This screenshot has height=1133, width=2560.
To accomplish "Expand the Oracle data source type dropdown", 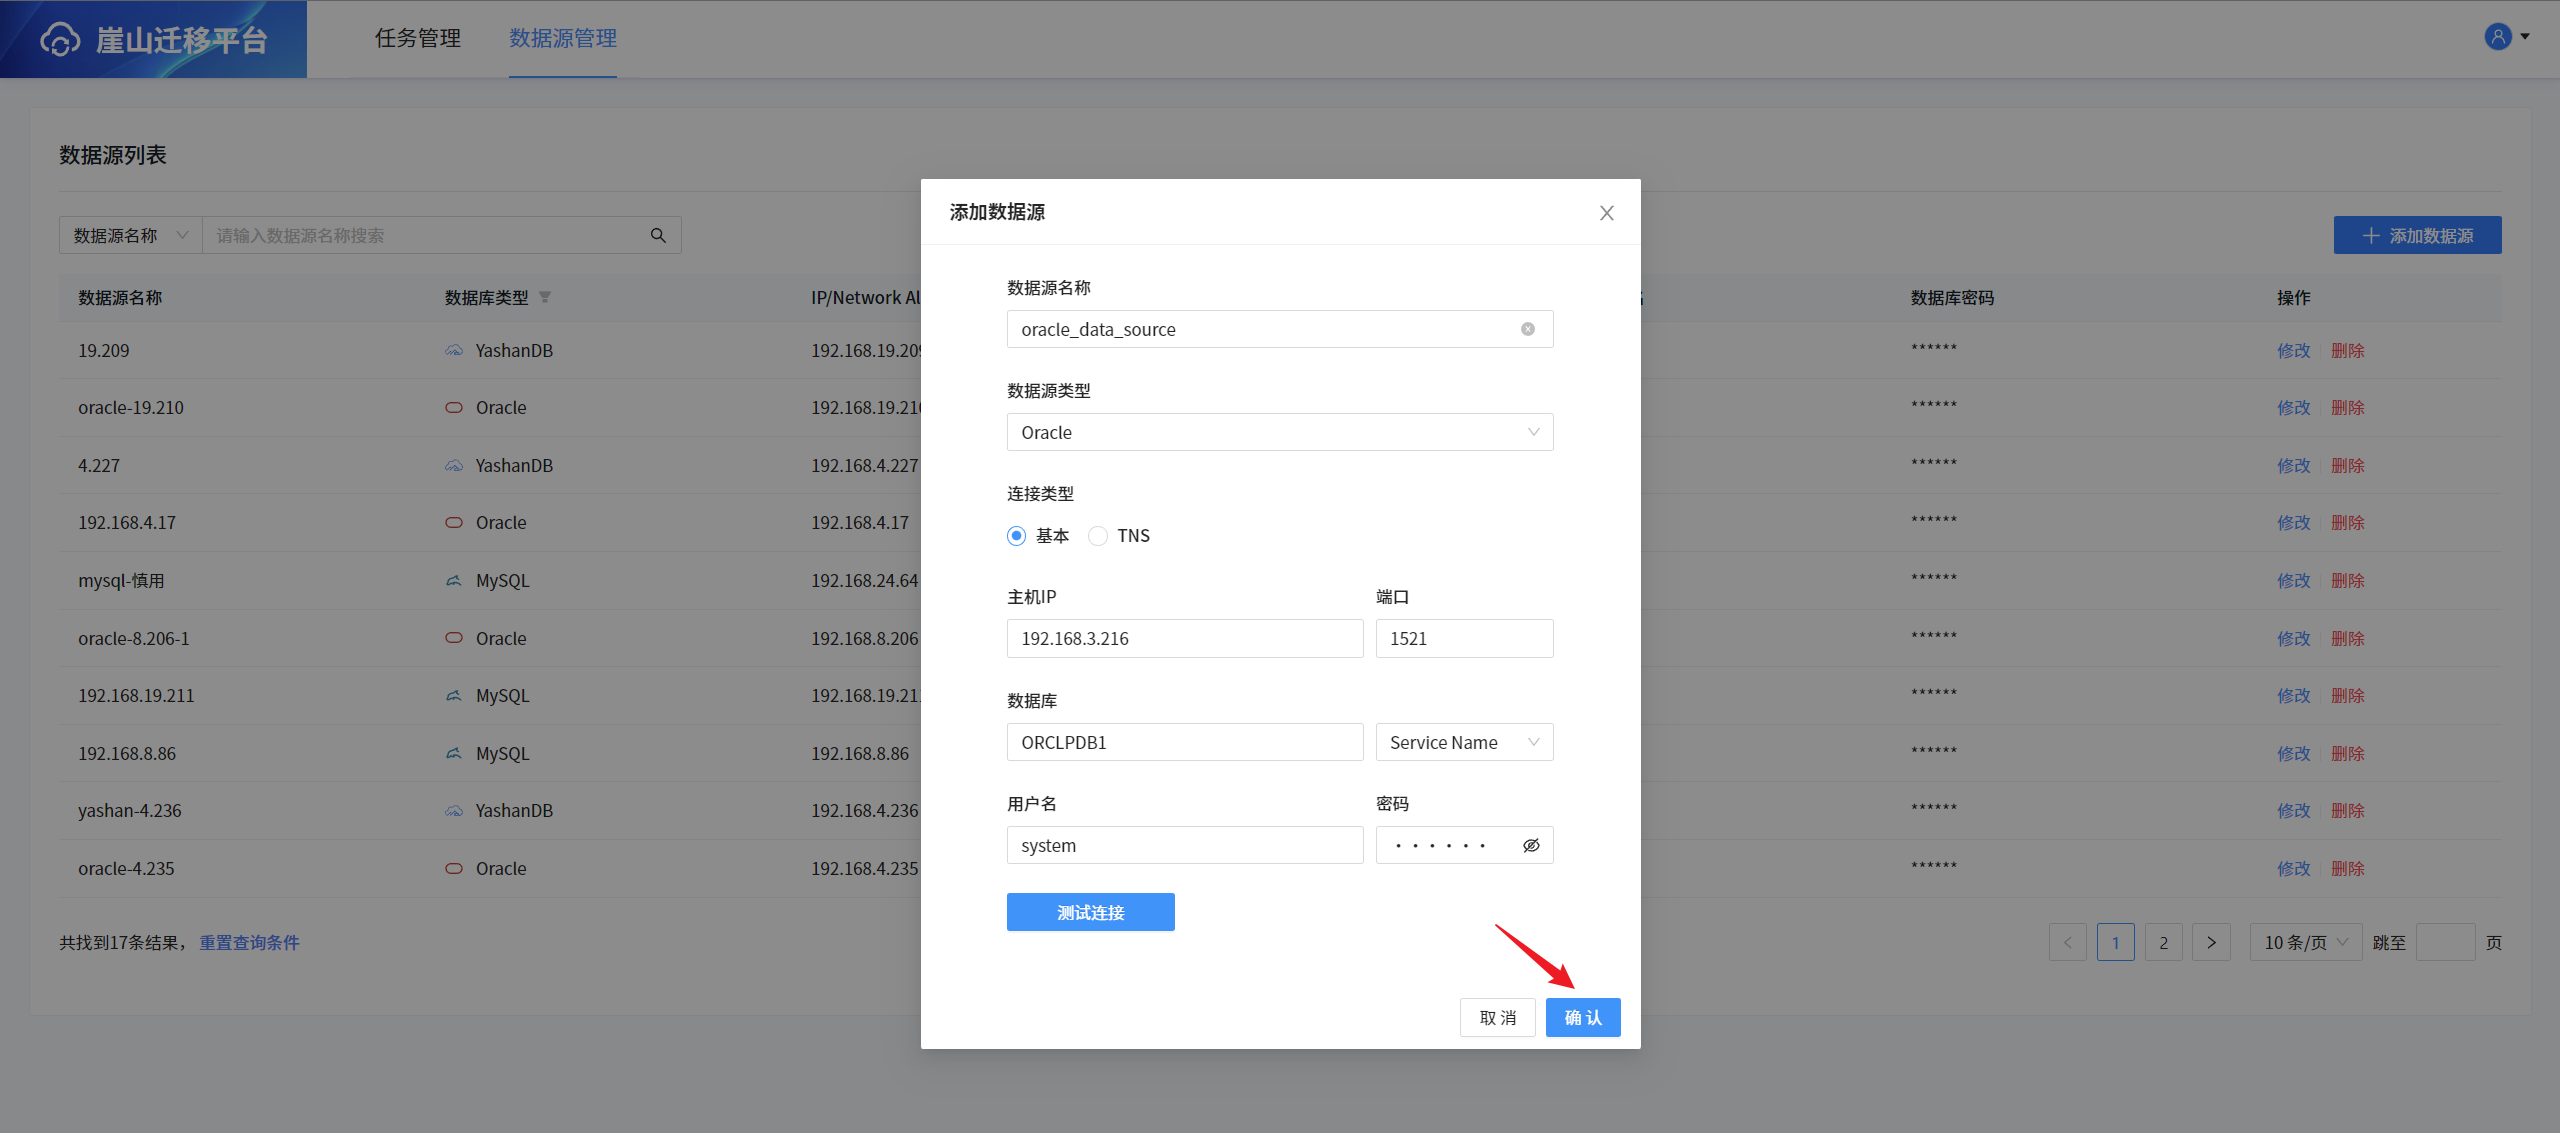I will click(1279, 432).
